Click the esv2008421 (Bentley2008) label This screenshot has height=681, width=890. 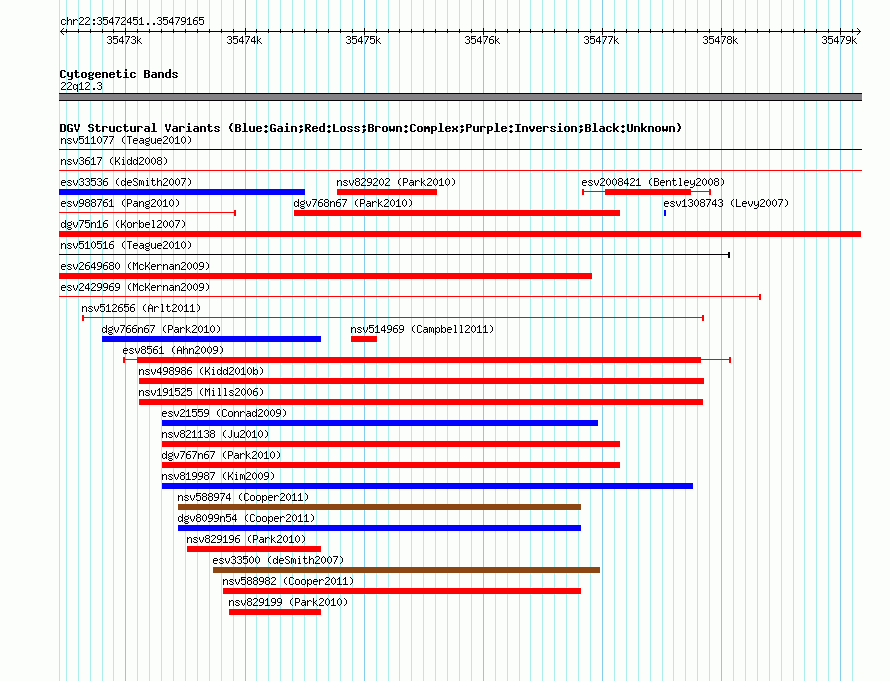pos(653,182)
